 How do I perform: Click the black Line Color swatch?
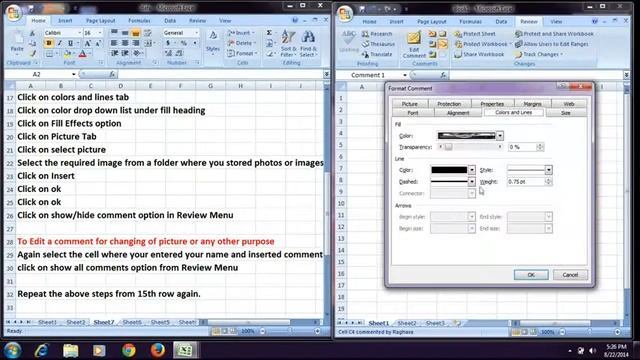click(449, 170)
